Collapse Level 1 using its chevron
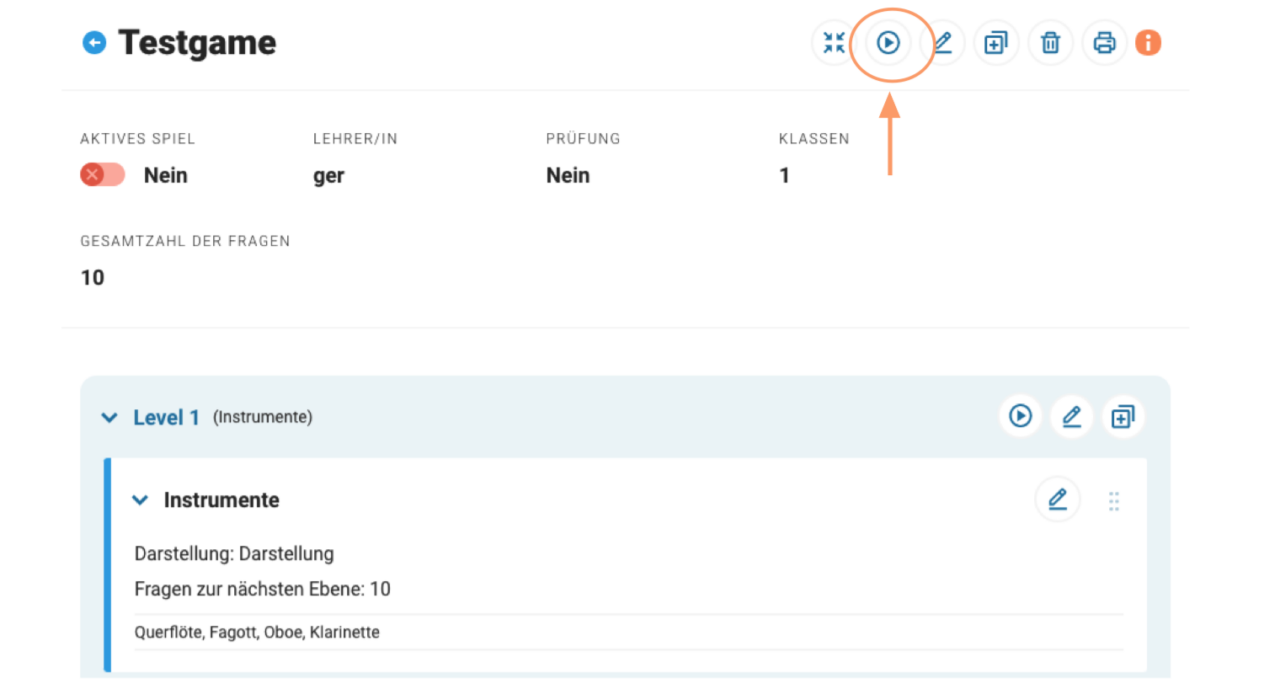 (x=109, y=418)
